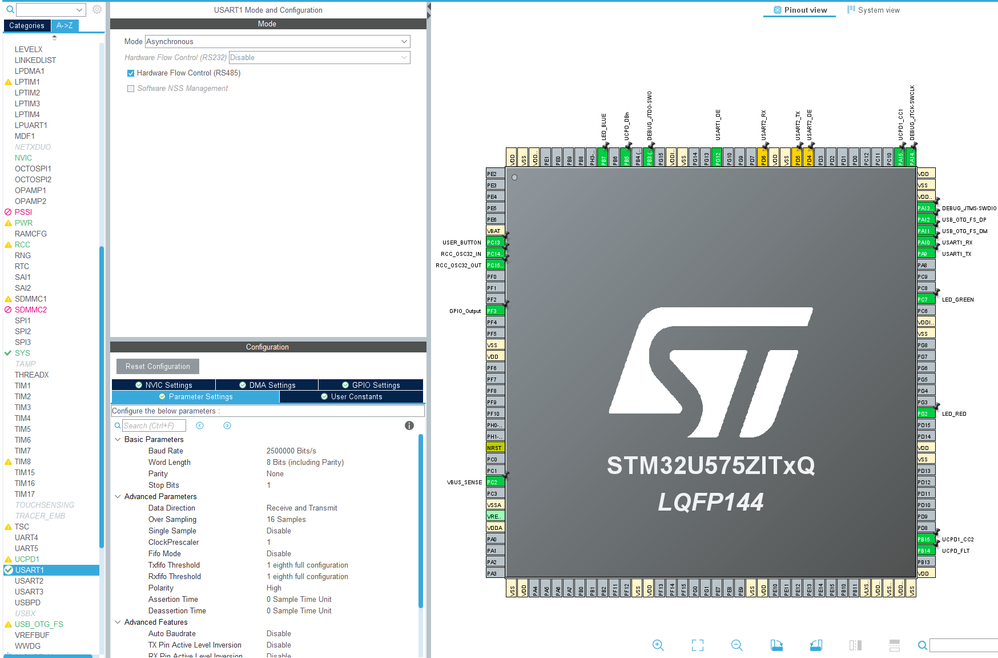998x658 pixels.
Task: Click the PC13 USER_BUTTON pin
Action: (x=495, y=242)
